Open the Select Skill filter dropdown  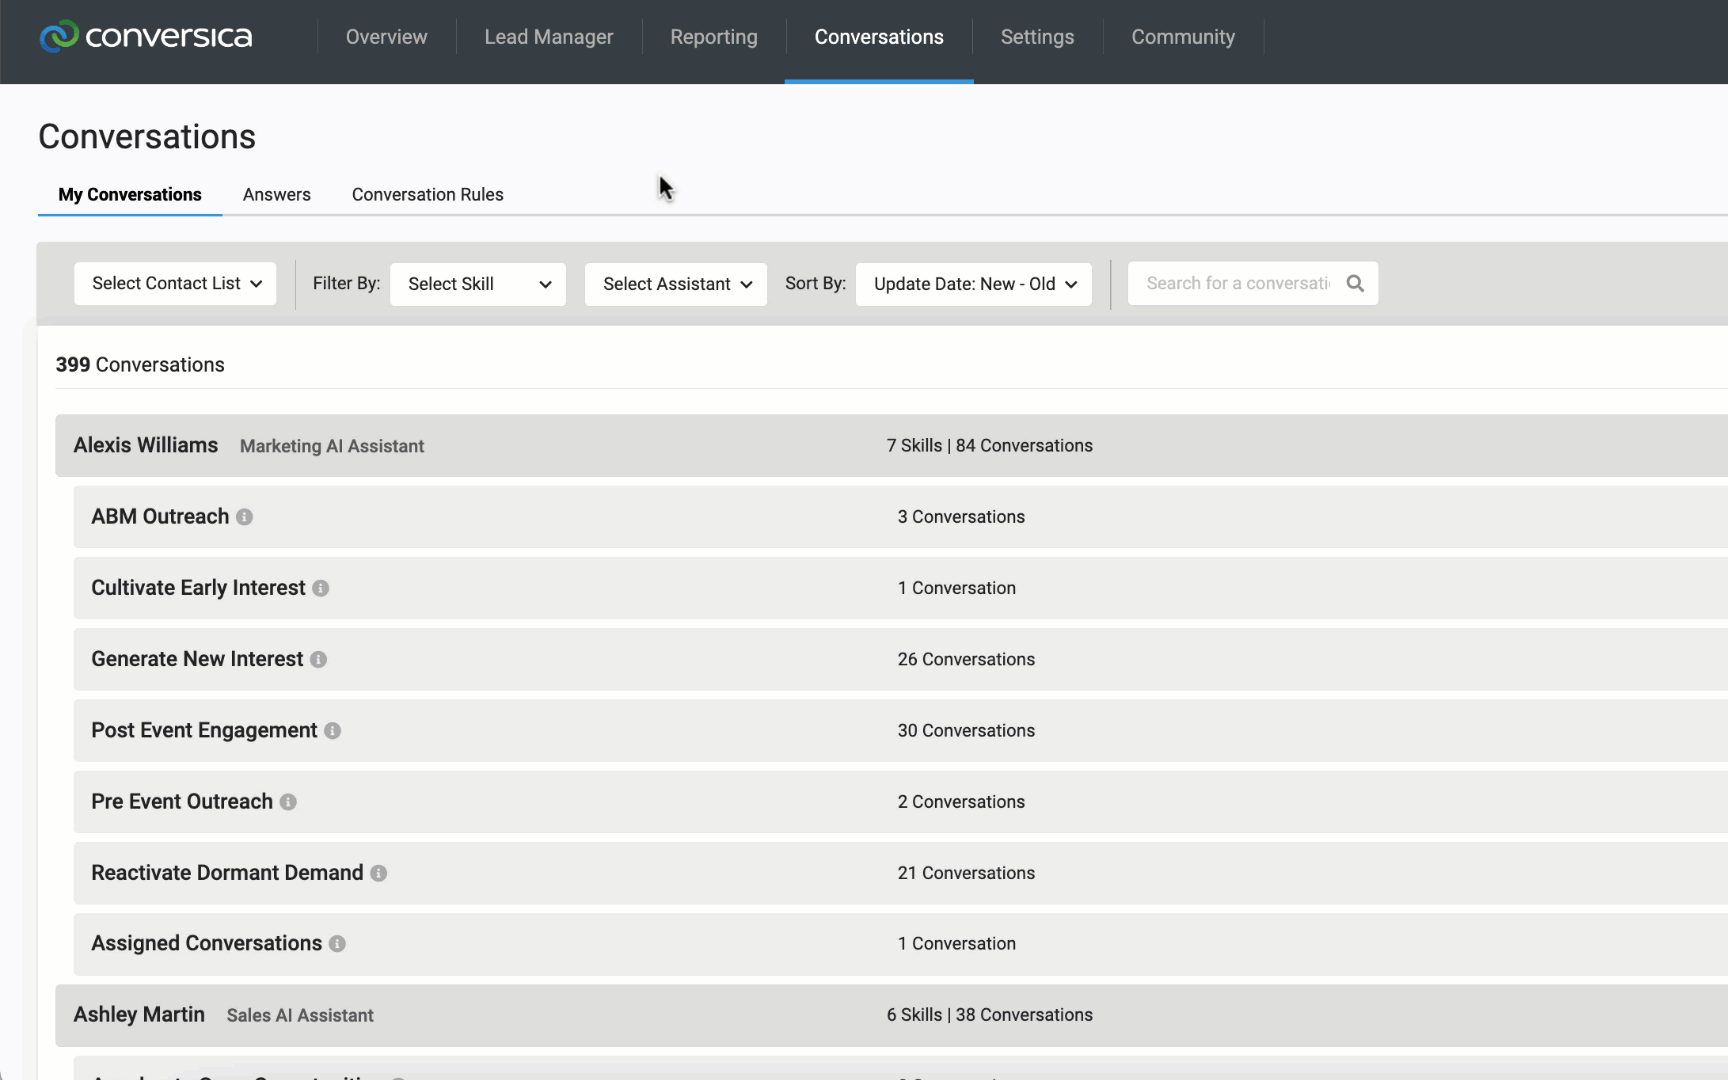pyautogui.click(x=478, y=284)
